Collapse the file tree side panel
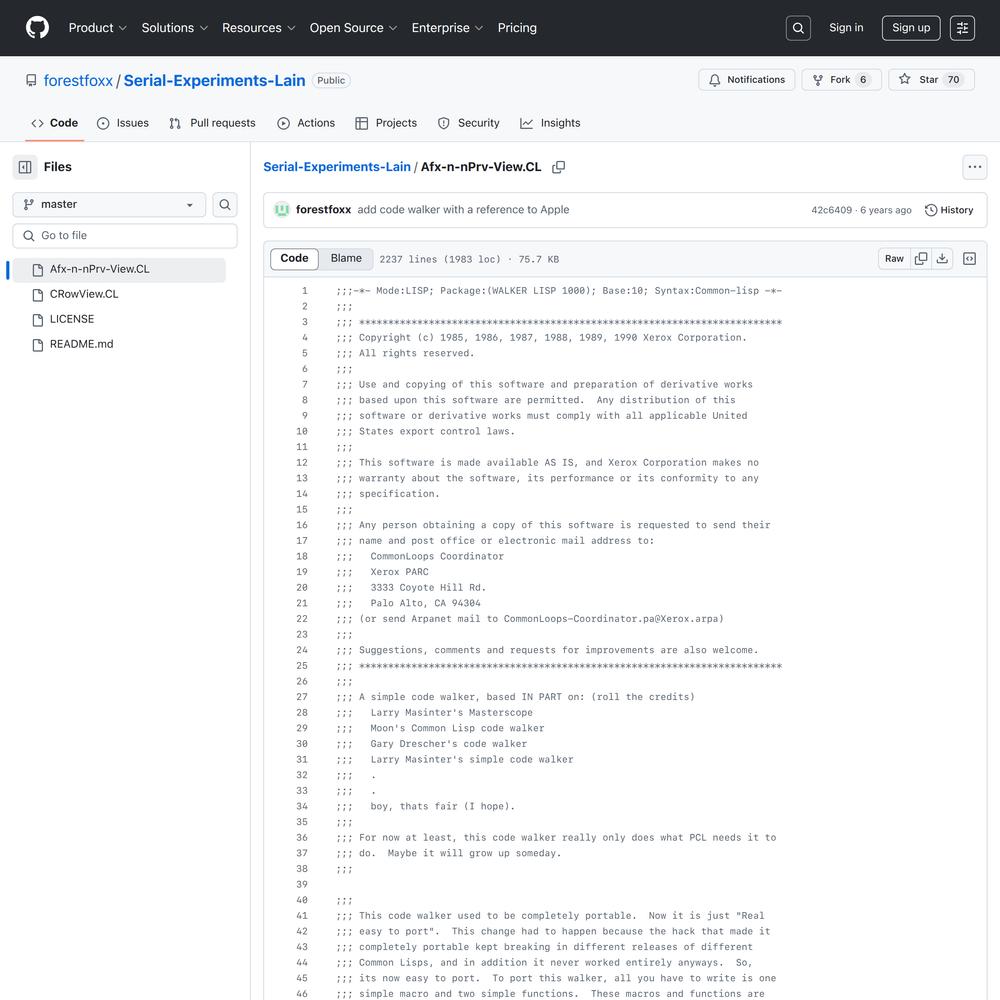This screenshot has width=1000, height=1000. (25, 167)
